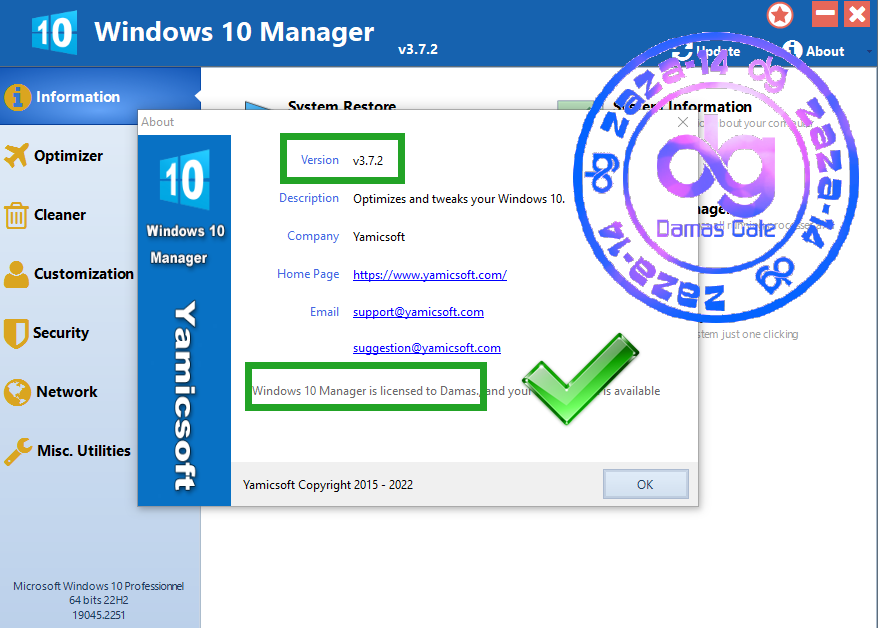Click the Customization person icon

16,274
